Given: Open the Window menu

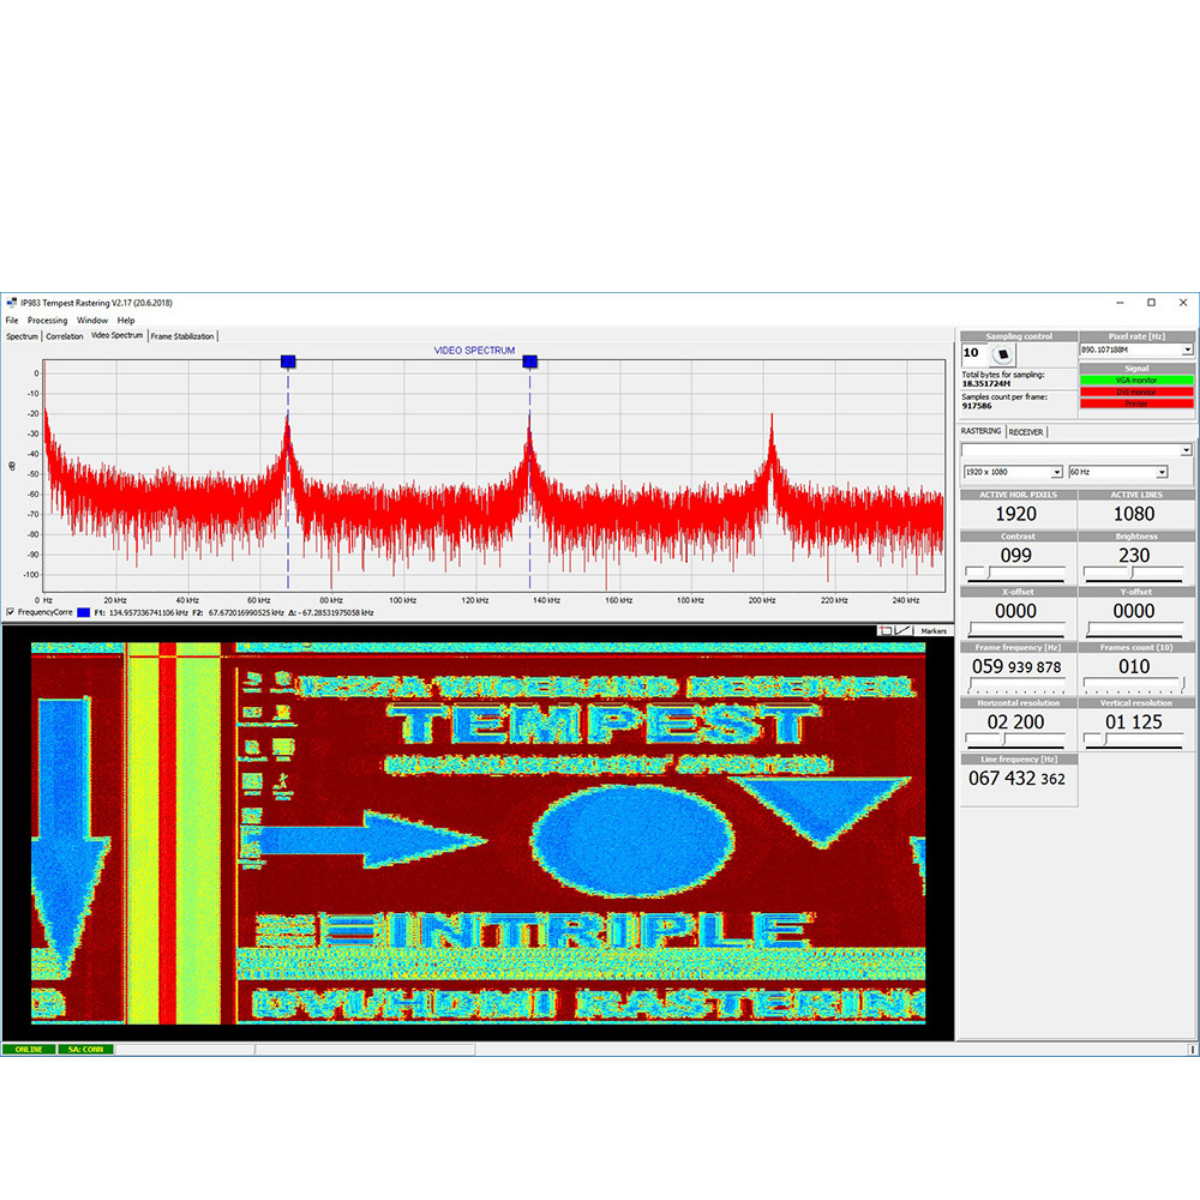Looking at the screenshot, I should point(92,320).
